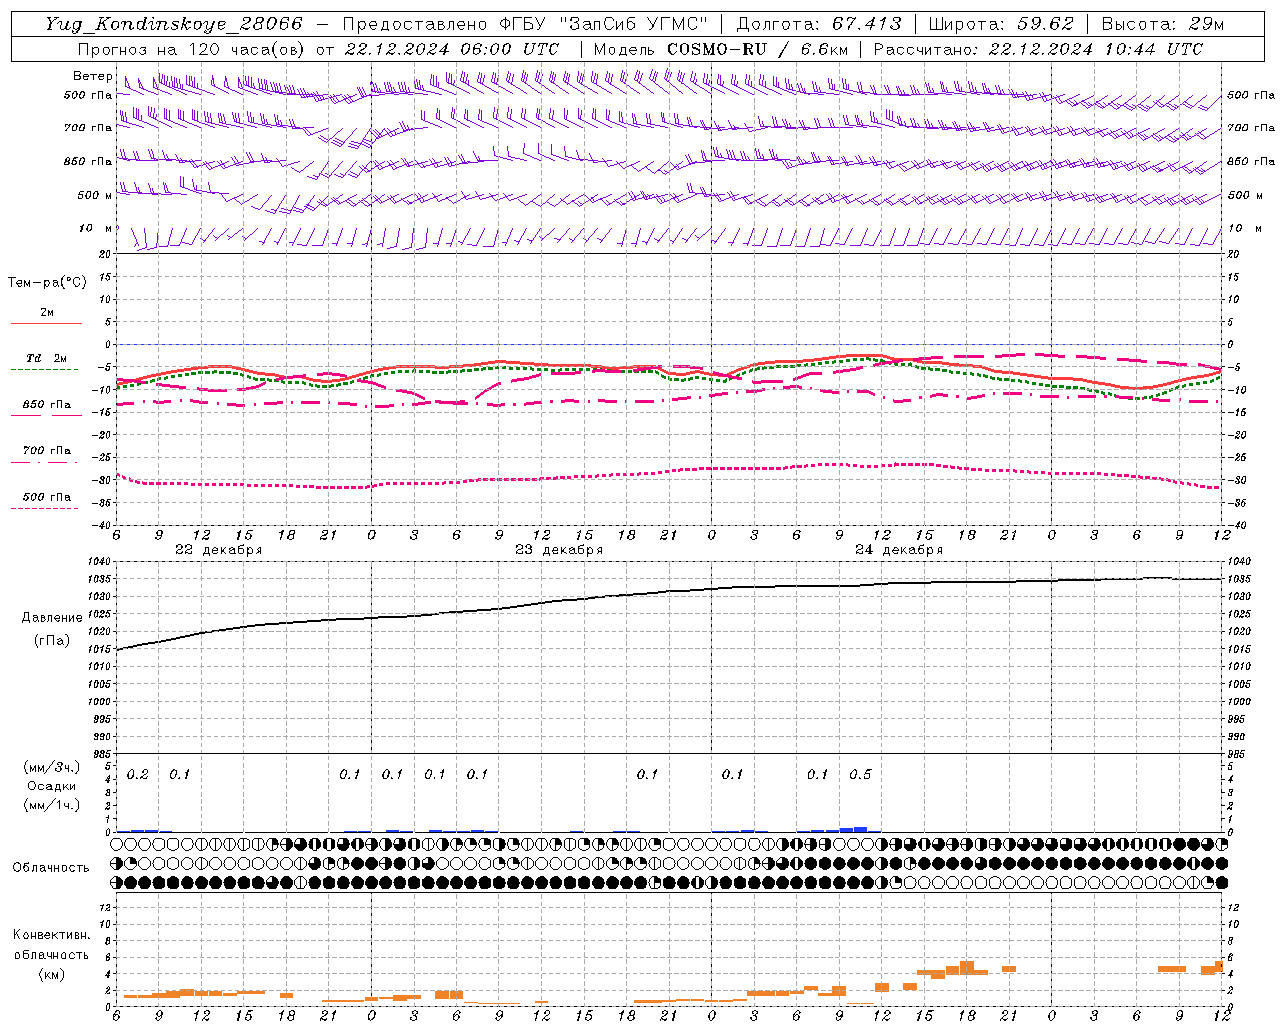Viewport: 1280px width, 1024px height.
Task: Select the 0.2 precipitation amount value
Action: [137, 775]
